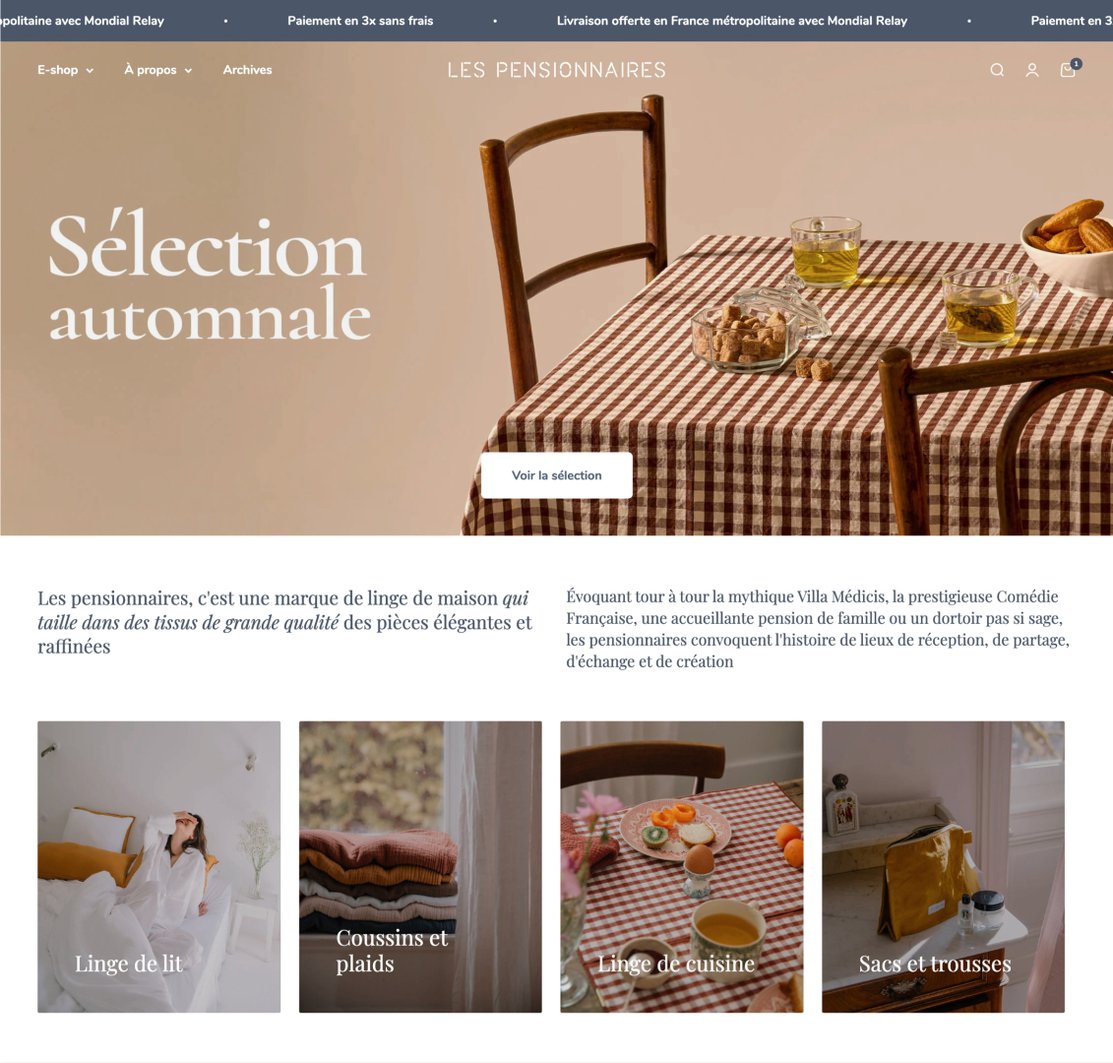The height and width of the screenshot is (1063, 1113).
Task: Open the Sacs et trousses category
Action: pos(943,867)
